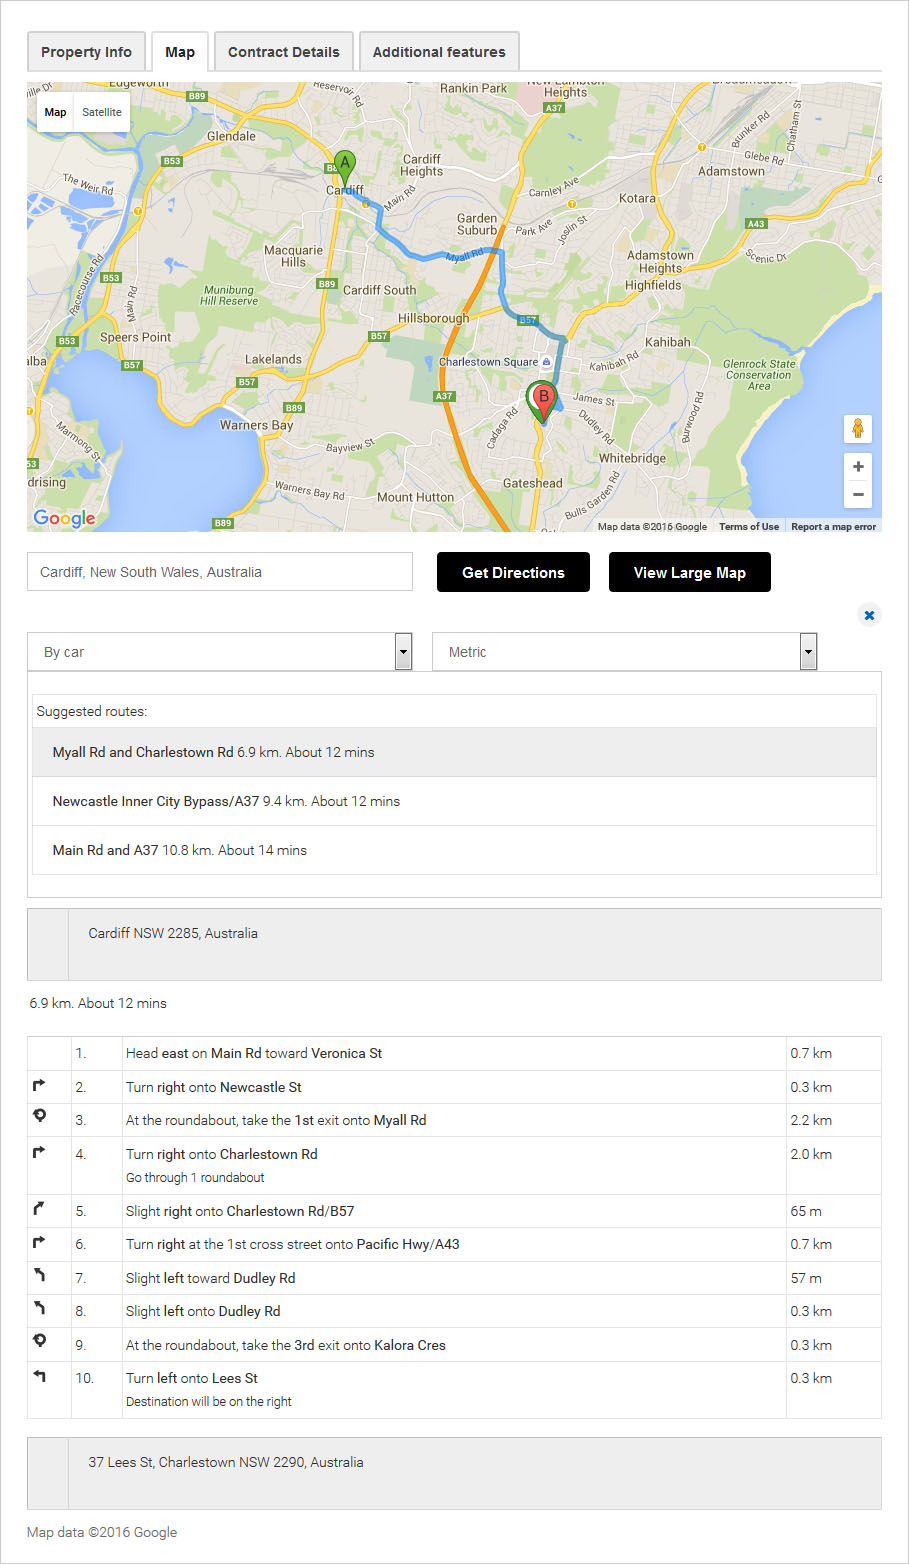This screenshot has width=909, height=1564.
Task: Click step 10 Turn left onto Lees St
Action: coord(454,1389)
